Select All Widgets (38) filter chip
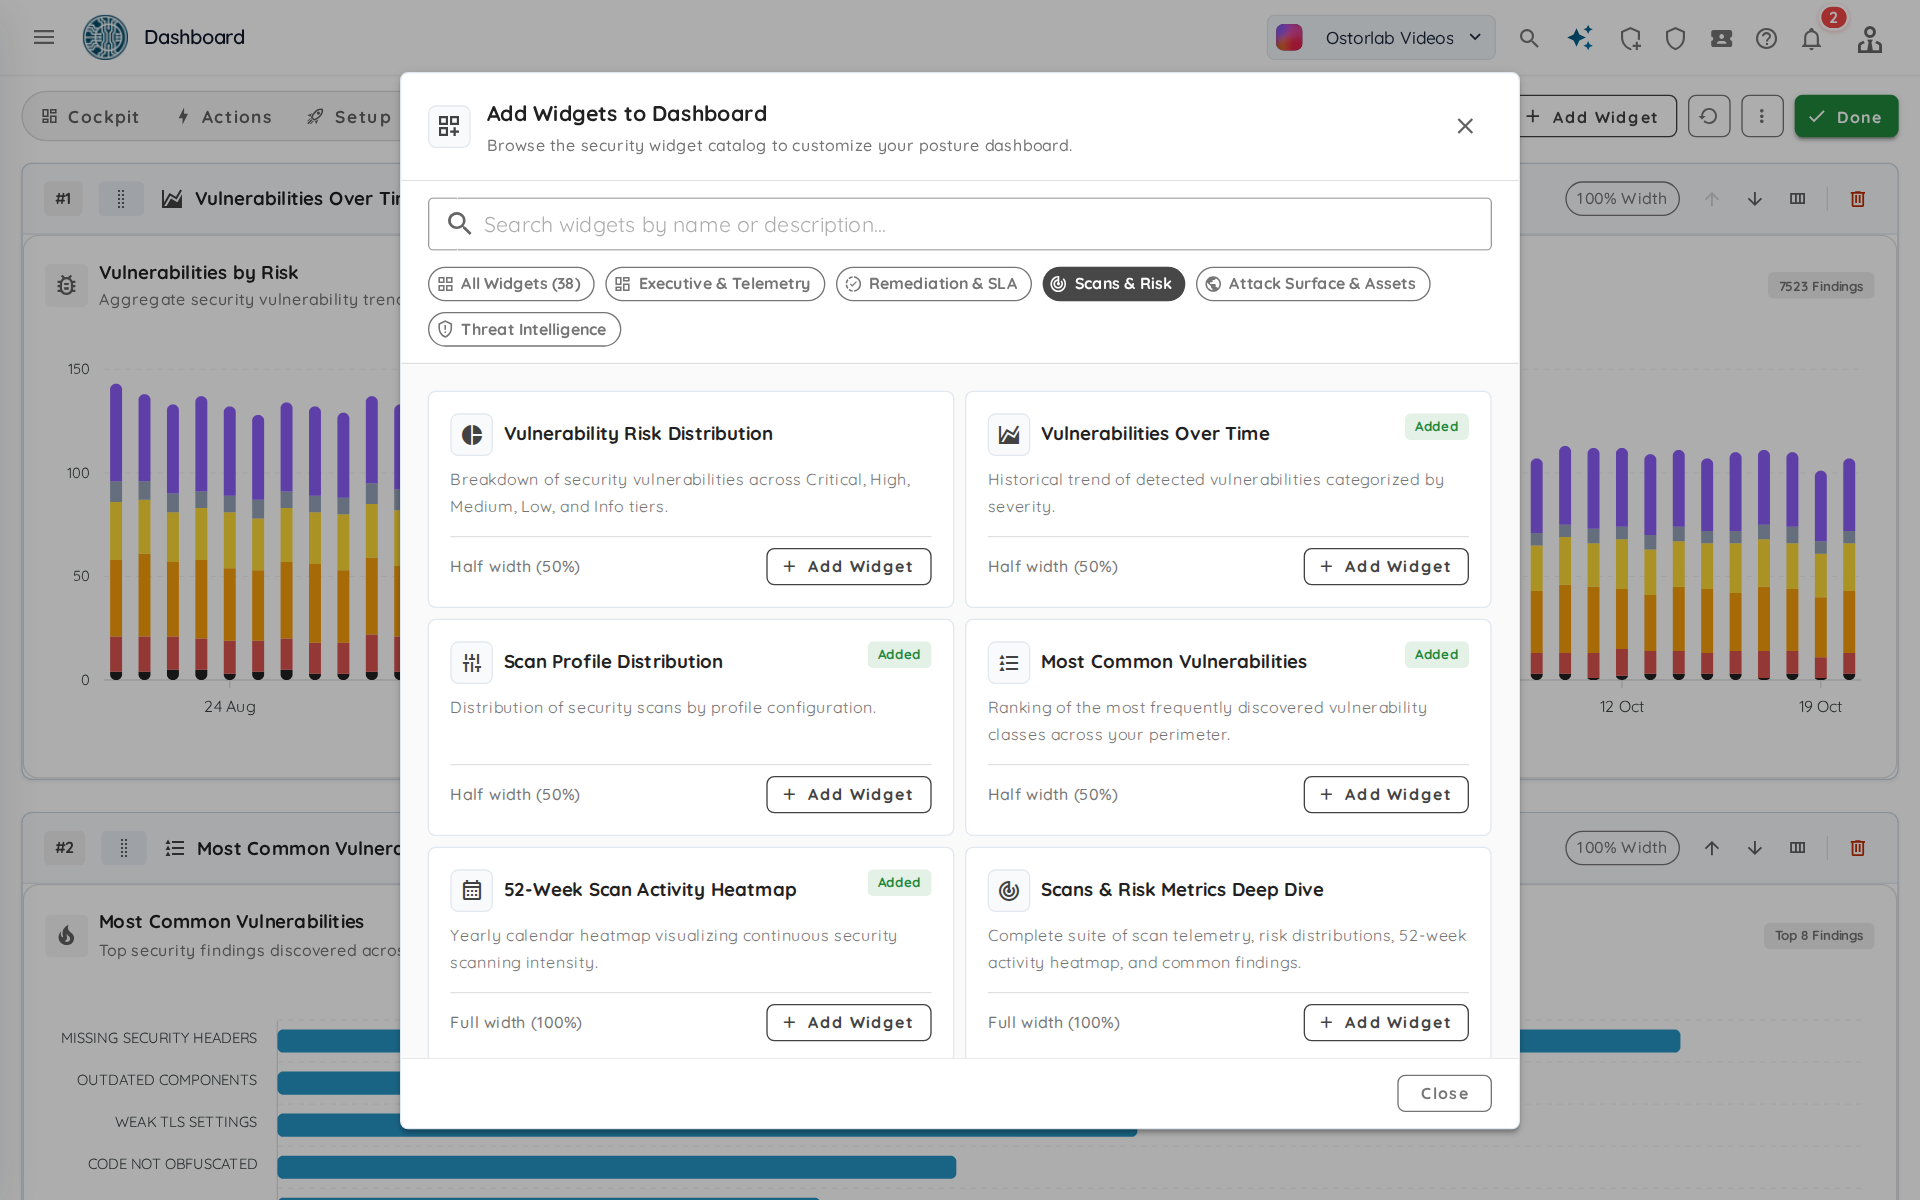1920x1200 pixels. click(x=511, y=284)
